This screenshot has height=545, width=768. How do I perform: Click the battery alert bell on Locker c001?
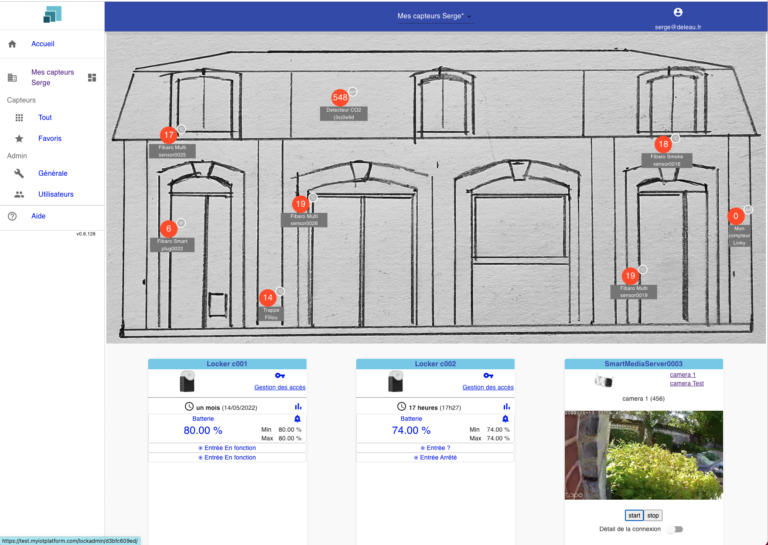pyautogui.click(x=297, y=419)
